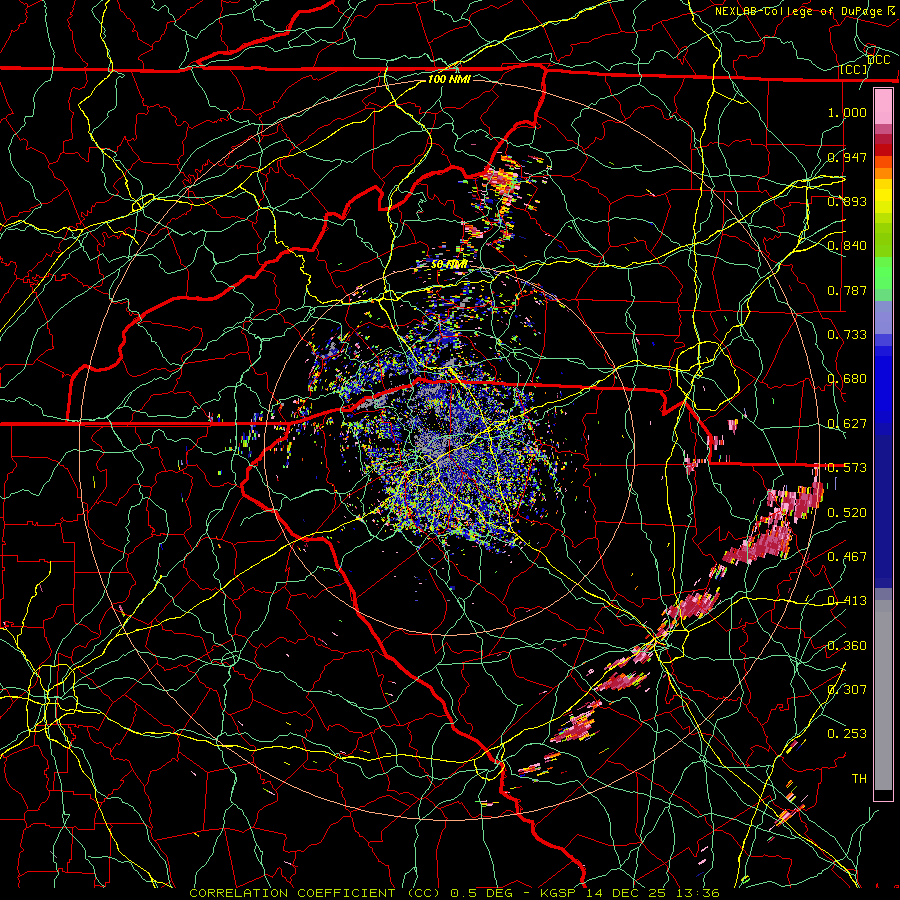The image size is (900, 900).
Task: Select the 0.840 scale value
Action: click(x=847, y=246)
